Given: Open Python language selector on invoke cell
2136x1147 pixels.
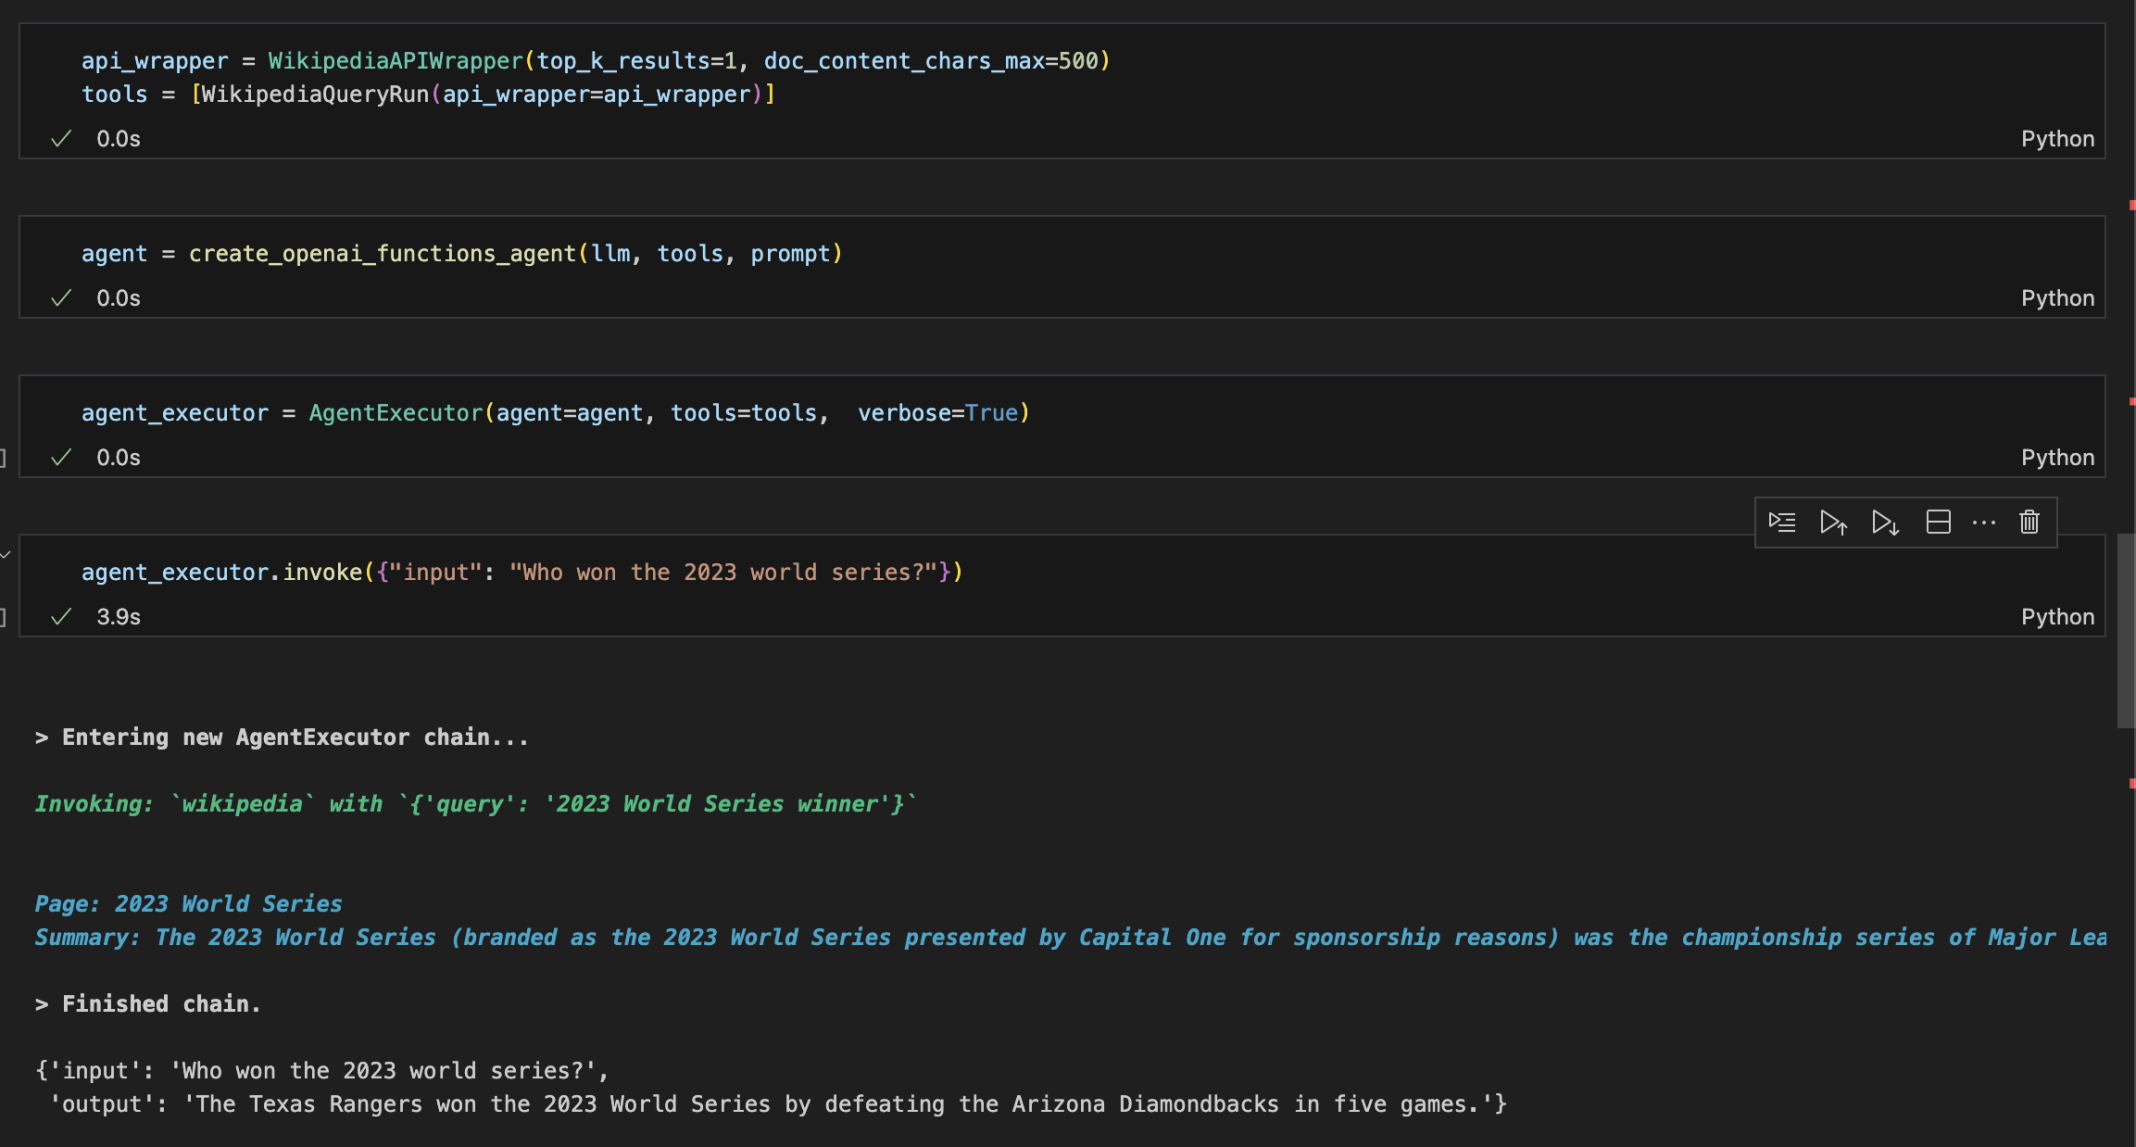Looking at the screenshot, I should pyautogui.click(x=2057, y=617).
